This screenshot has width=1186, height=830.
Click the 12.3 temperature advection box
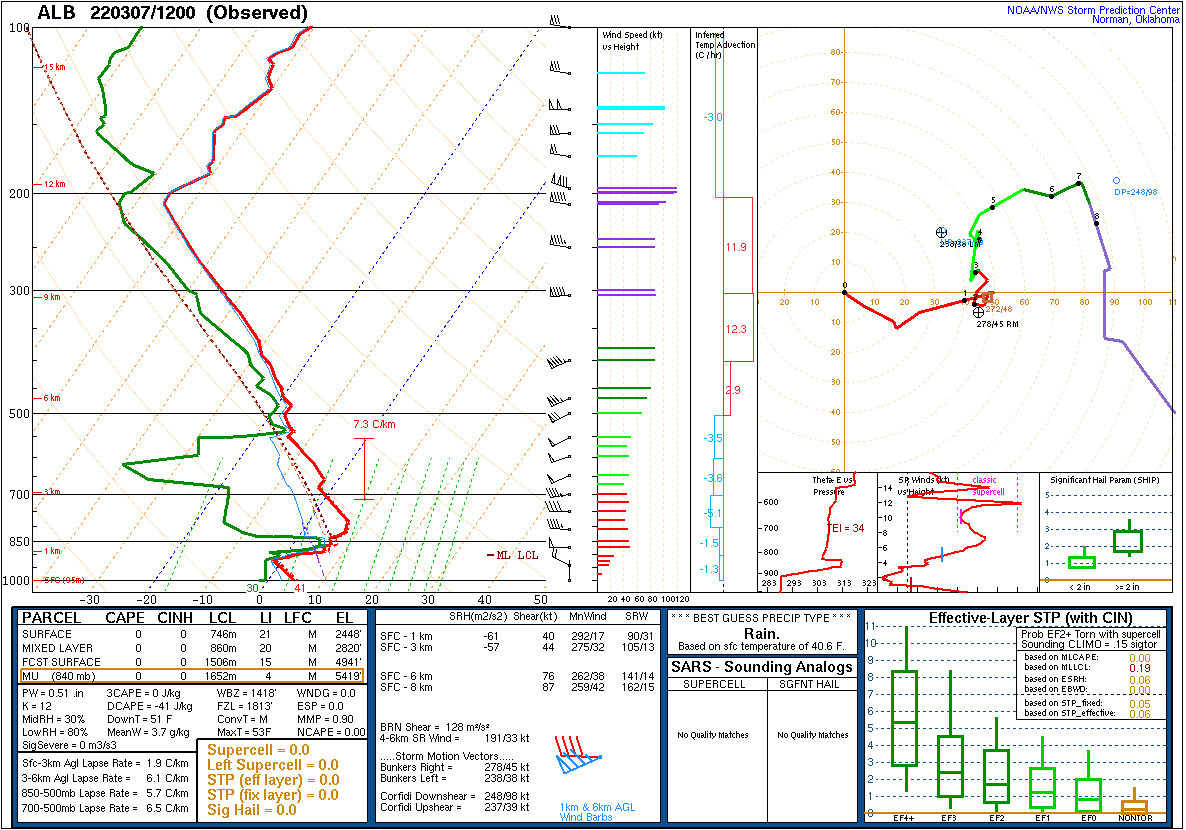click(736, 328)
